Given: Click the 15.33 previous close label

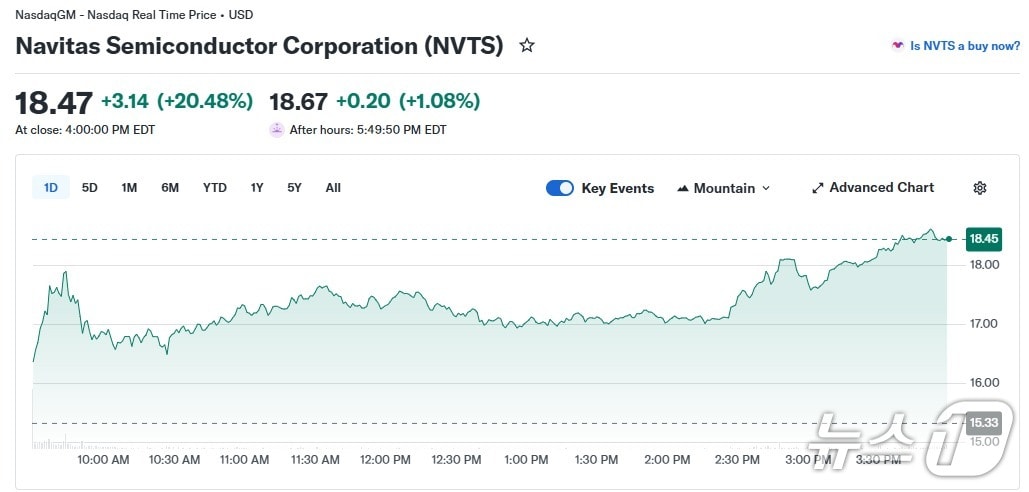Looking at the screenshot, I should tap(983, 423).
